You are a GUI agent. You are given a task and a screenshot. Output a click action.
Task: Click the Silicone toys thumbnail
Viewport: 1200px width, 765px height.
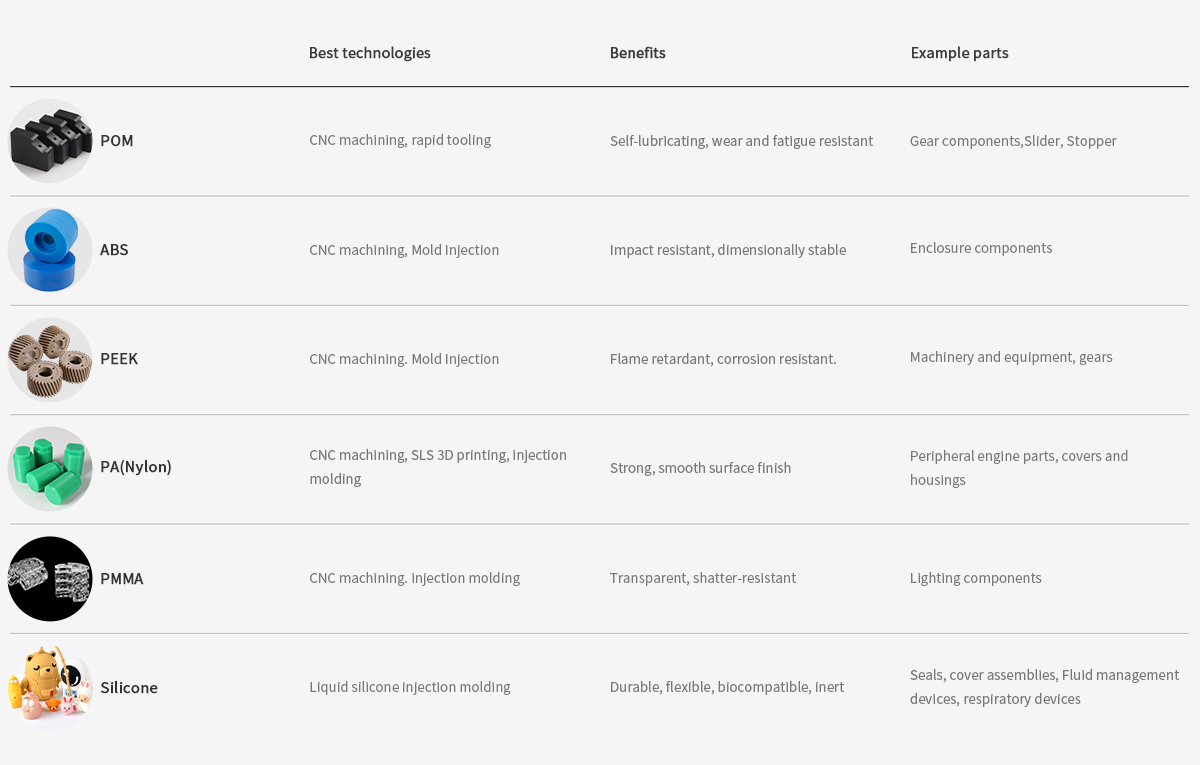coord(50,687)
